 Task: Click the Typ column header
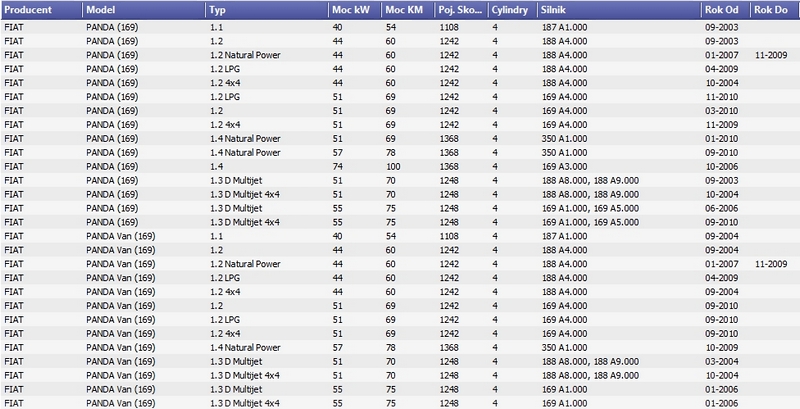tap(267, 10)
